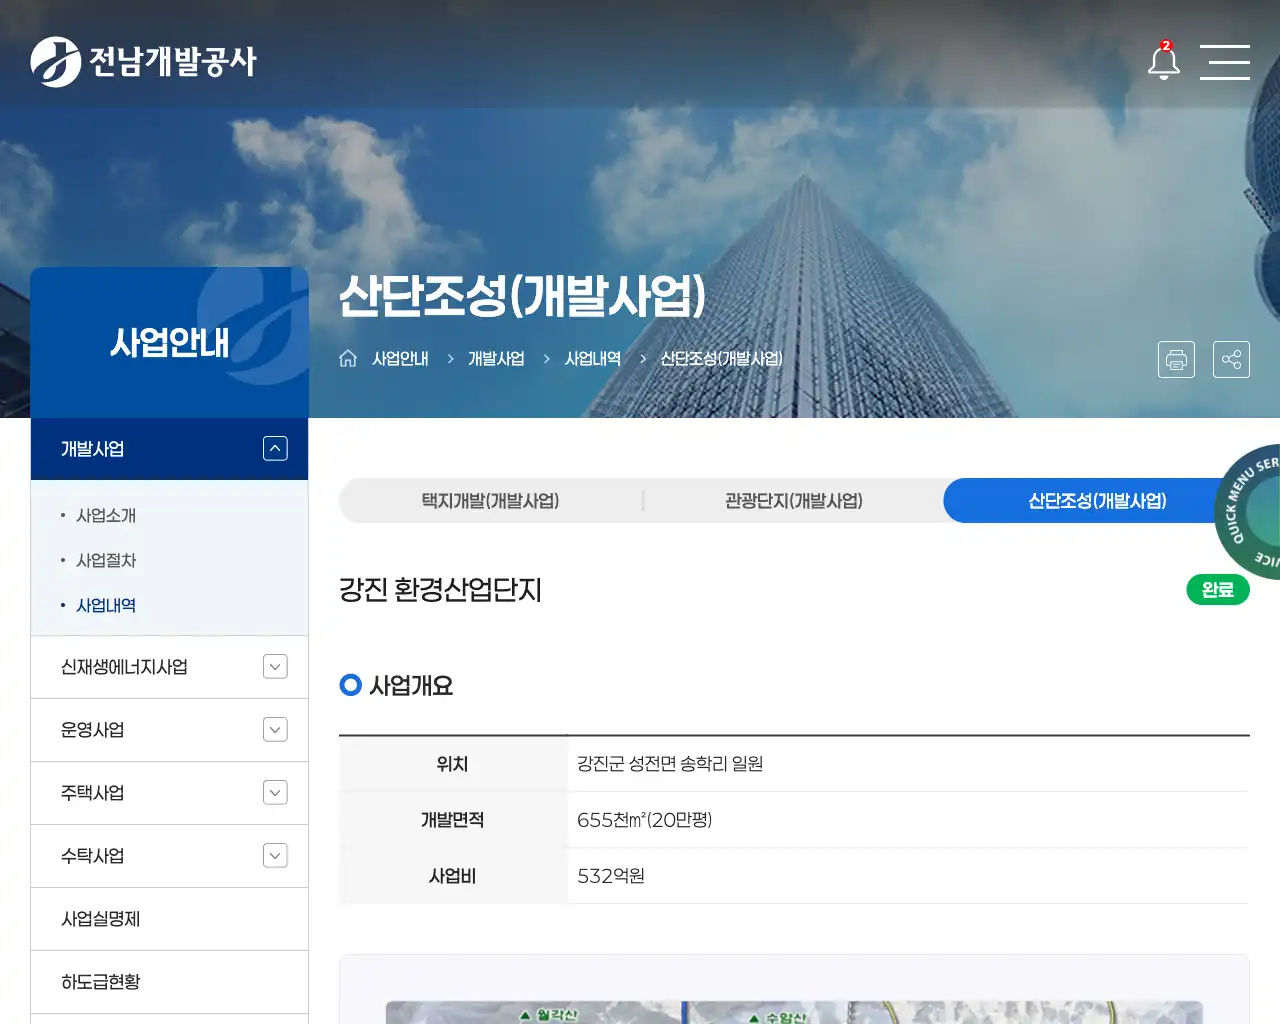Collapse the 개발사업 sidebar section
This screenshot has width=1280, height=1024.
pos(275,449)
